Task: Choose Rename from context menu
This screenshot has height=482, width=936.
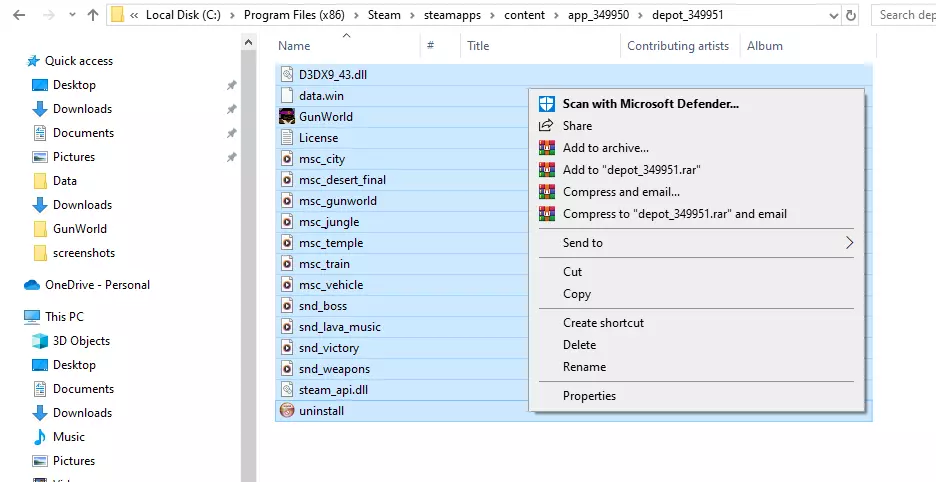Action: tap(697, 367)
